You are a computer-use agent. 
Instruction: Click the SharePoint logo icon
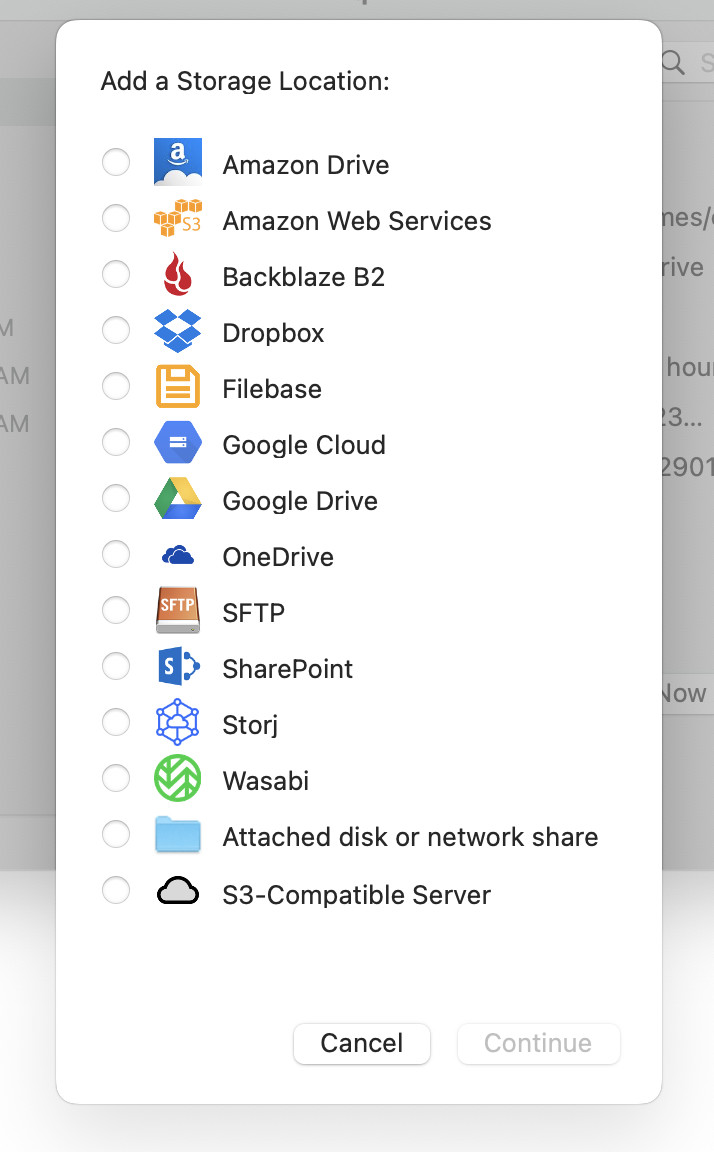[x=178, y=666]
